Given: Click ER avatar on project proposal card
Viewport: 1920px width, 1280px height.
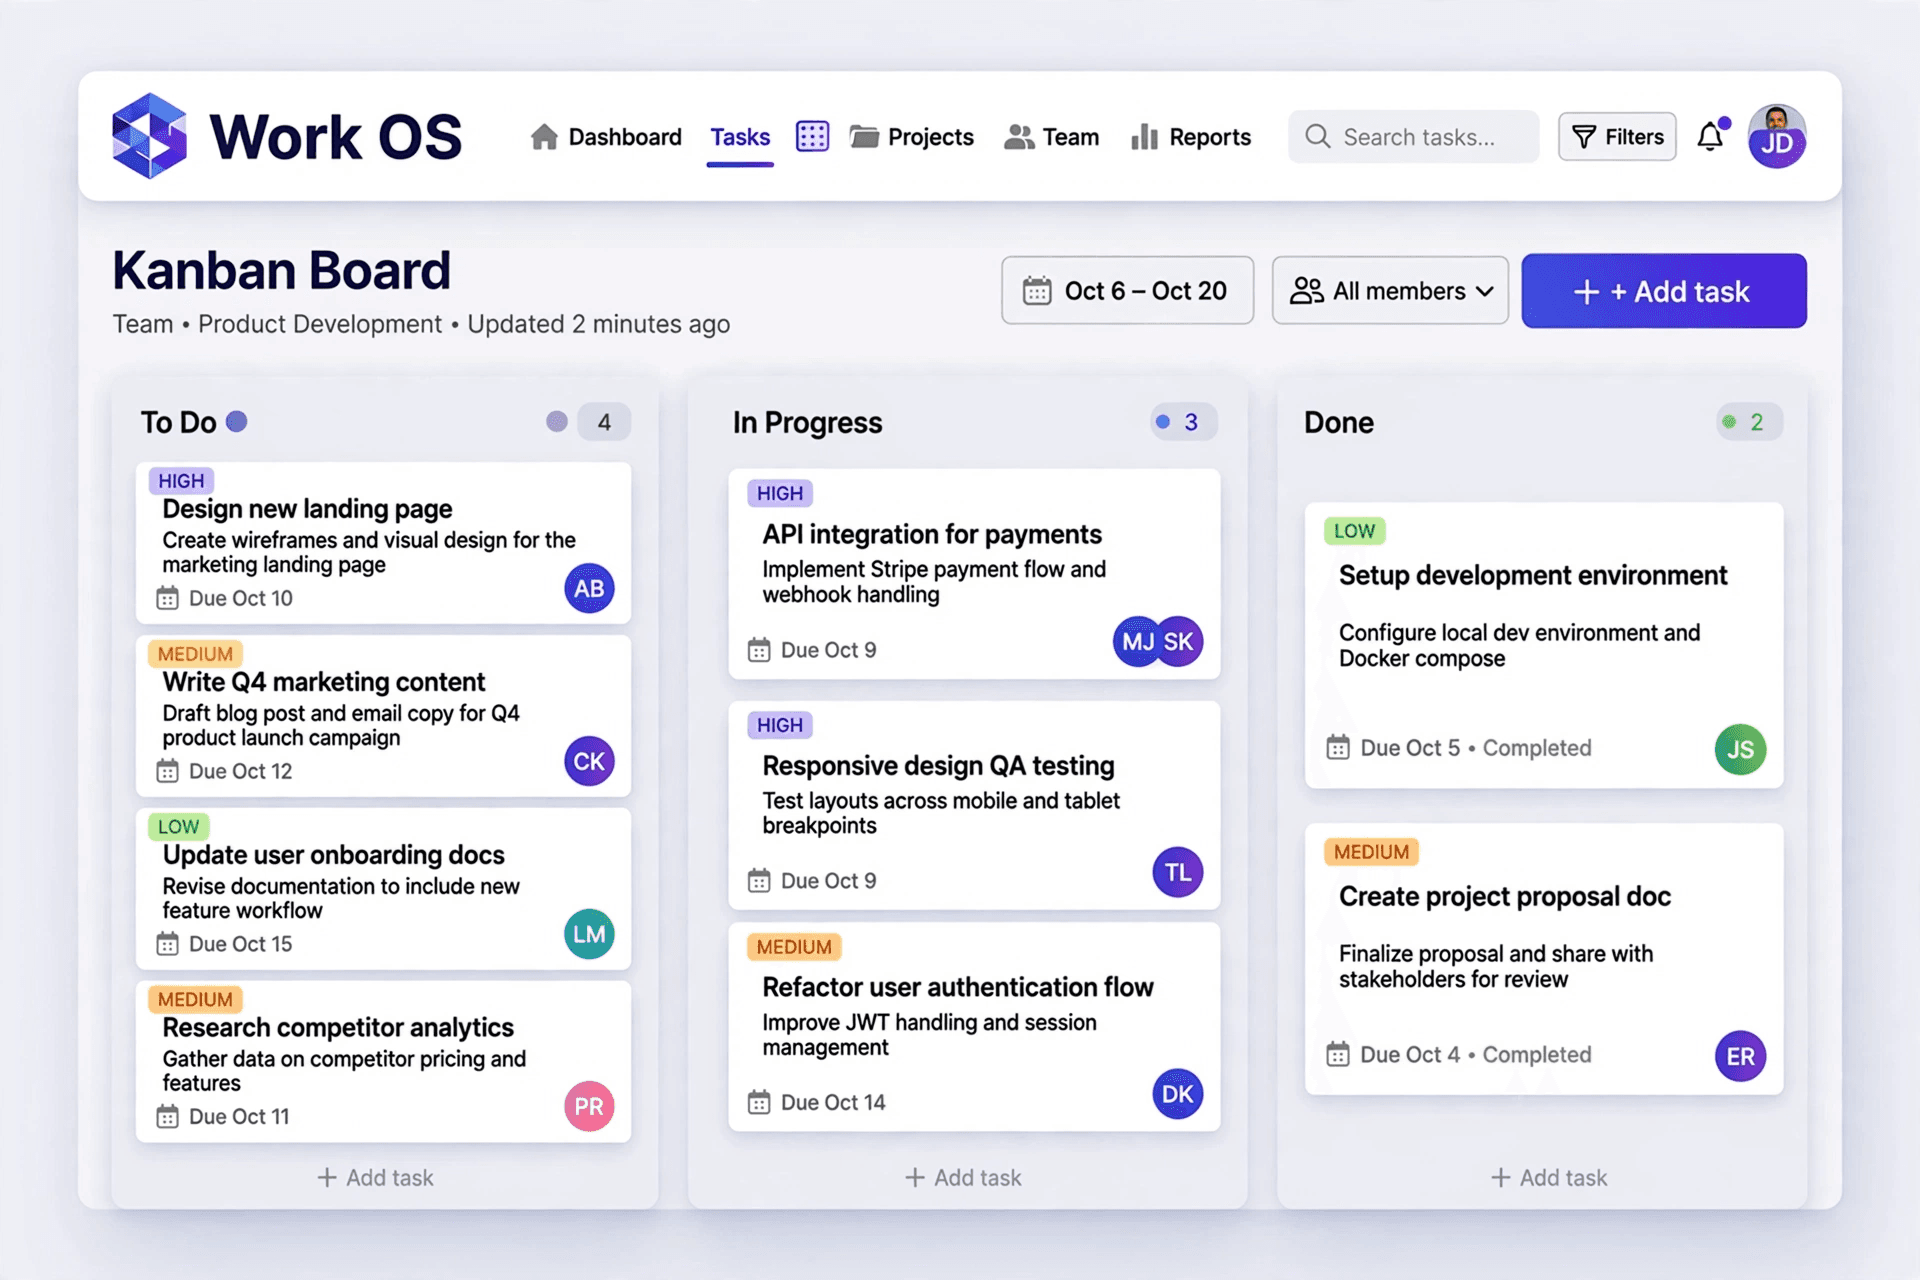Looking at the screenshot, I should (x=1741, y=1056).
